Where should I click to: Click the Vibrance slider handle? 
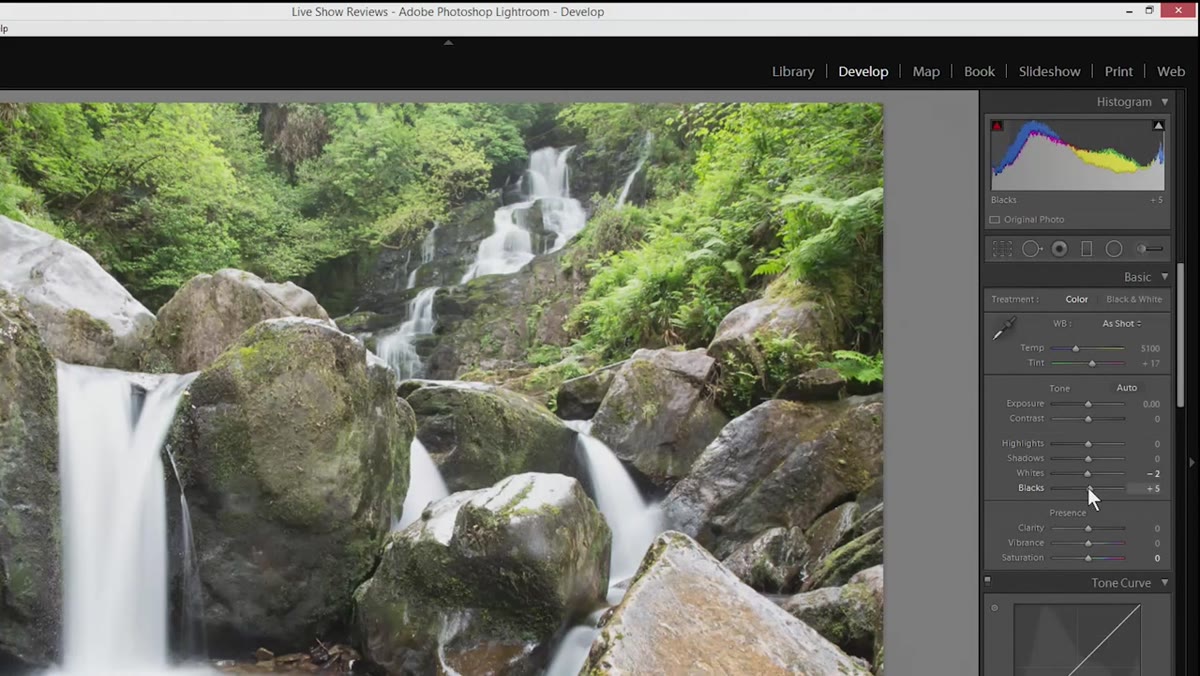(x=1088, y=543)
